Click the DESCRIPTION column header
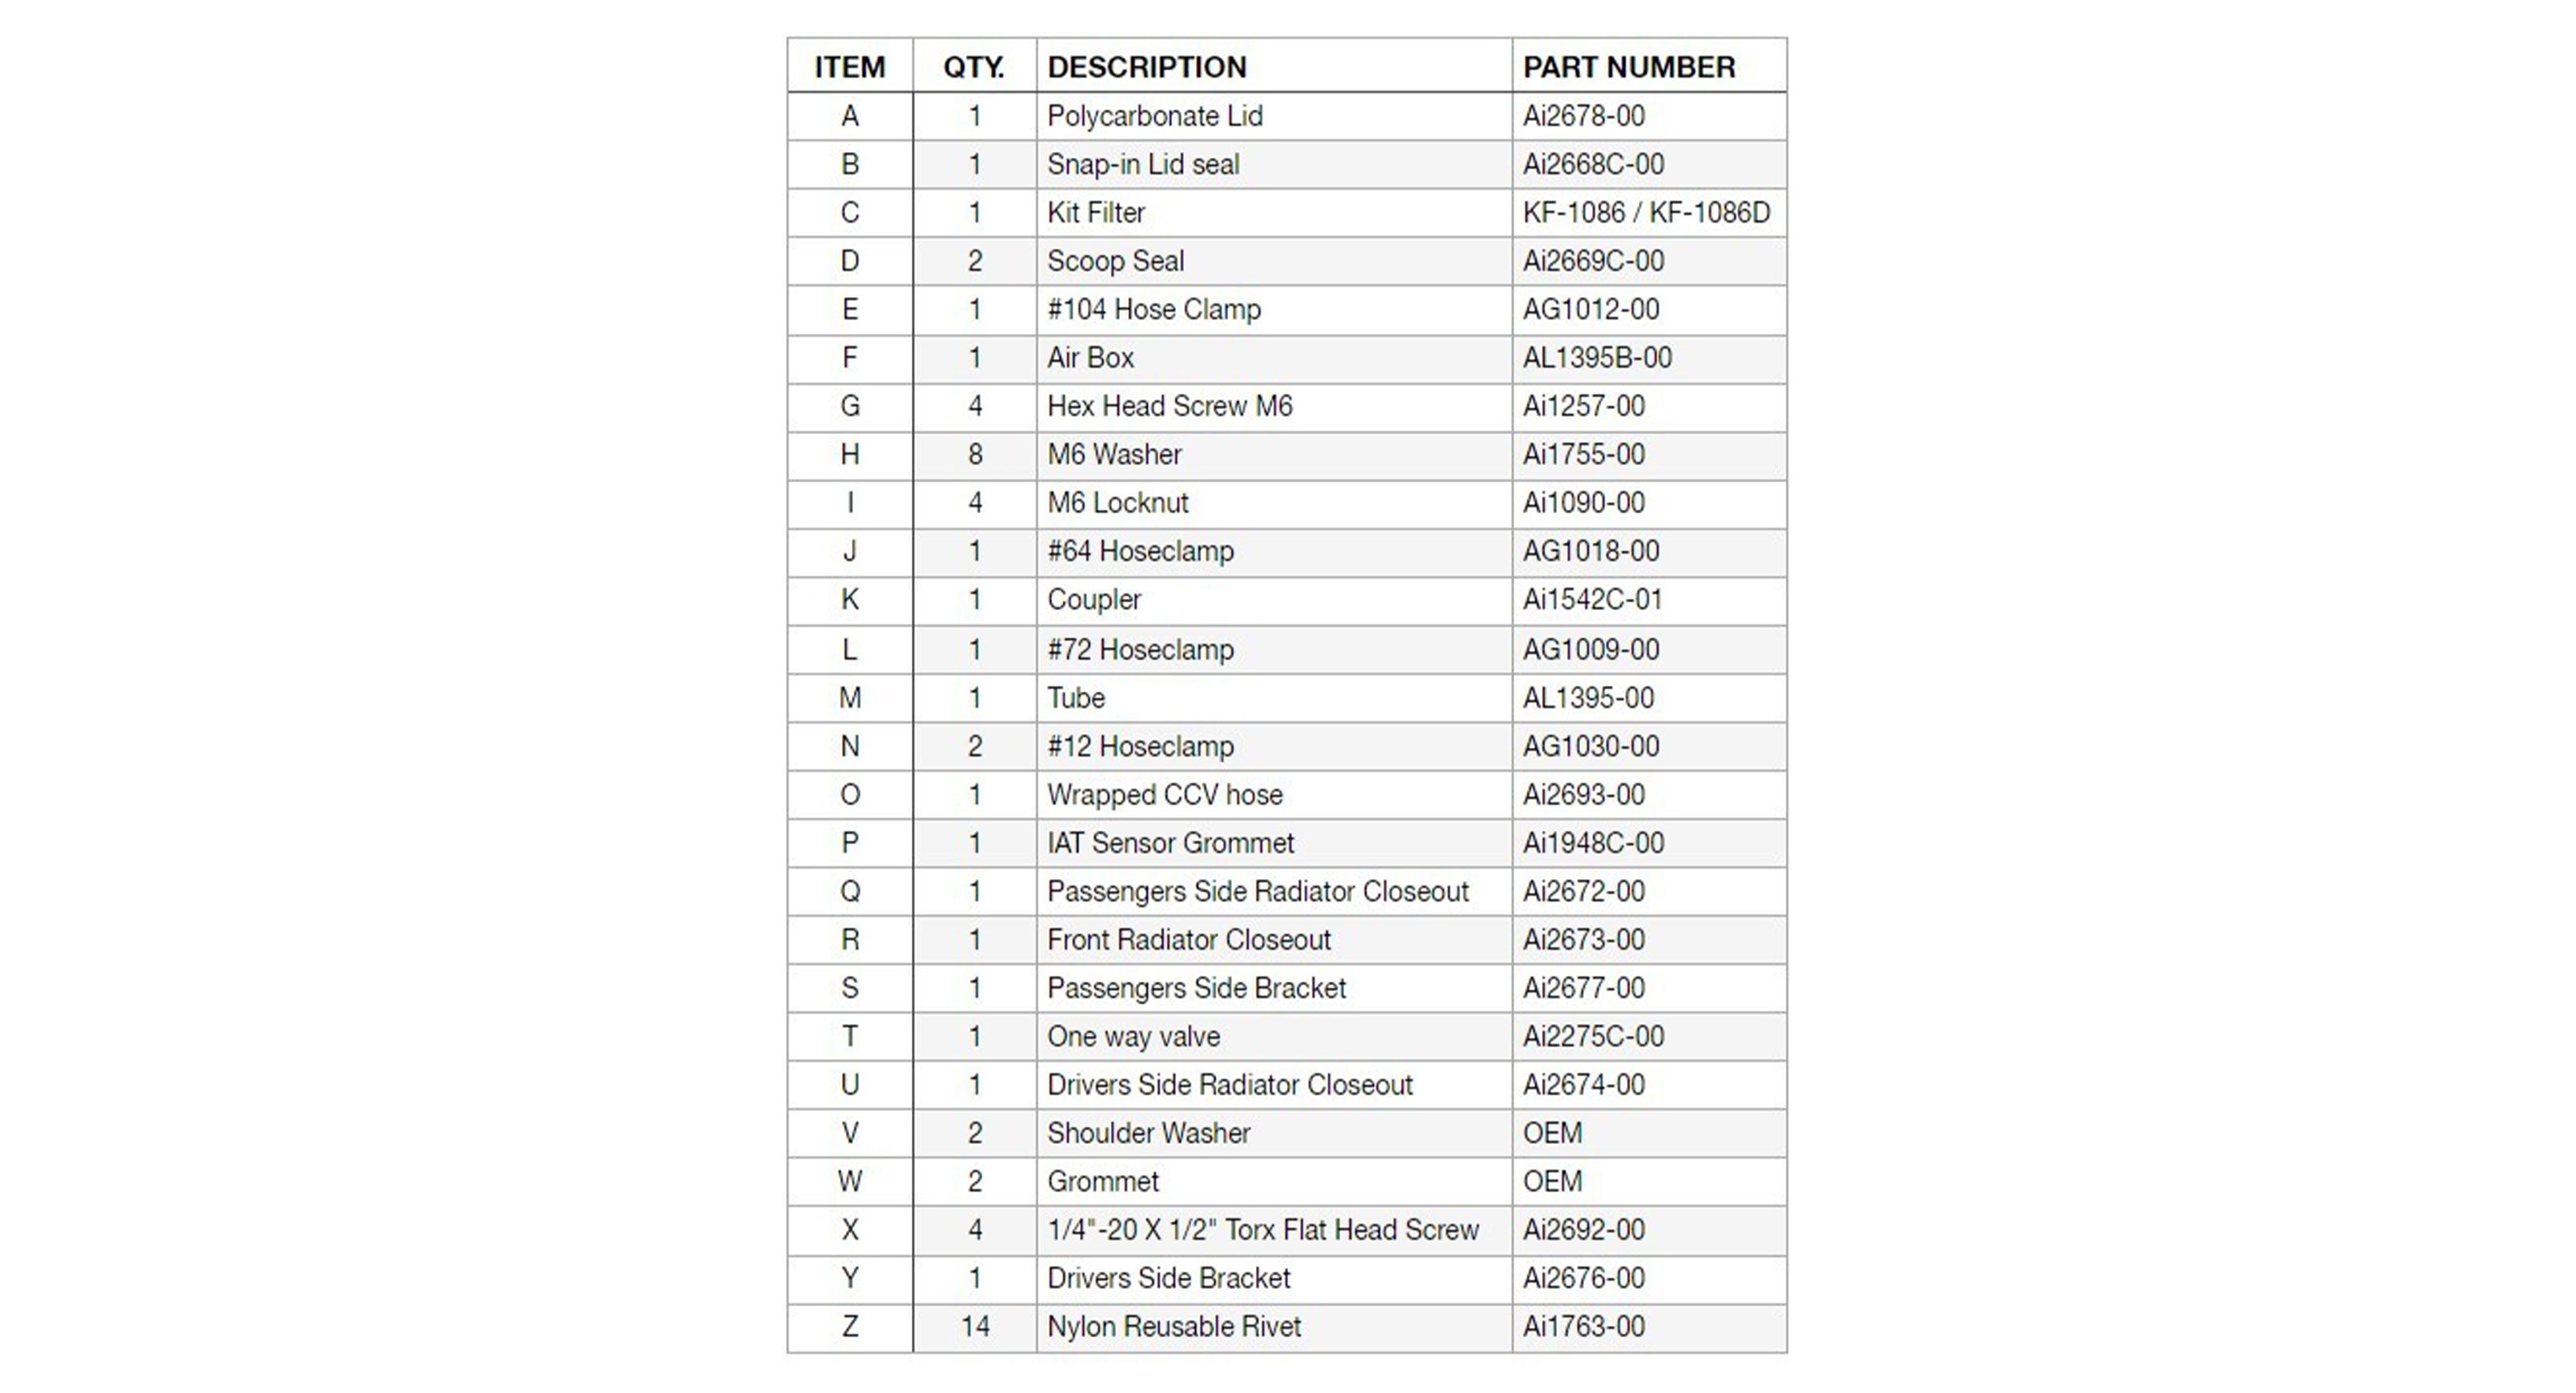 1146,67
